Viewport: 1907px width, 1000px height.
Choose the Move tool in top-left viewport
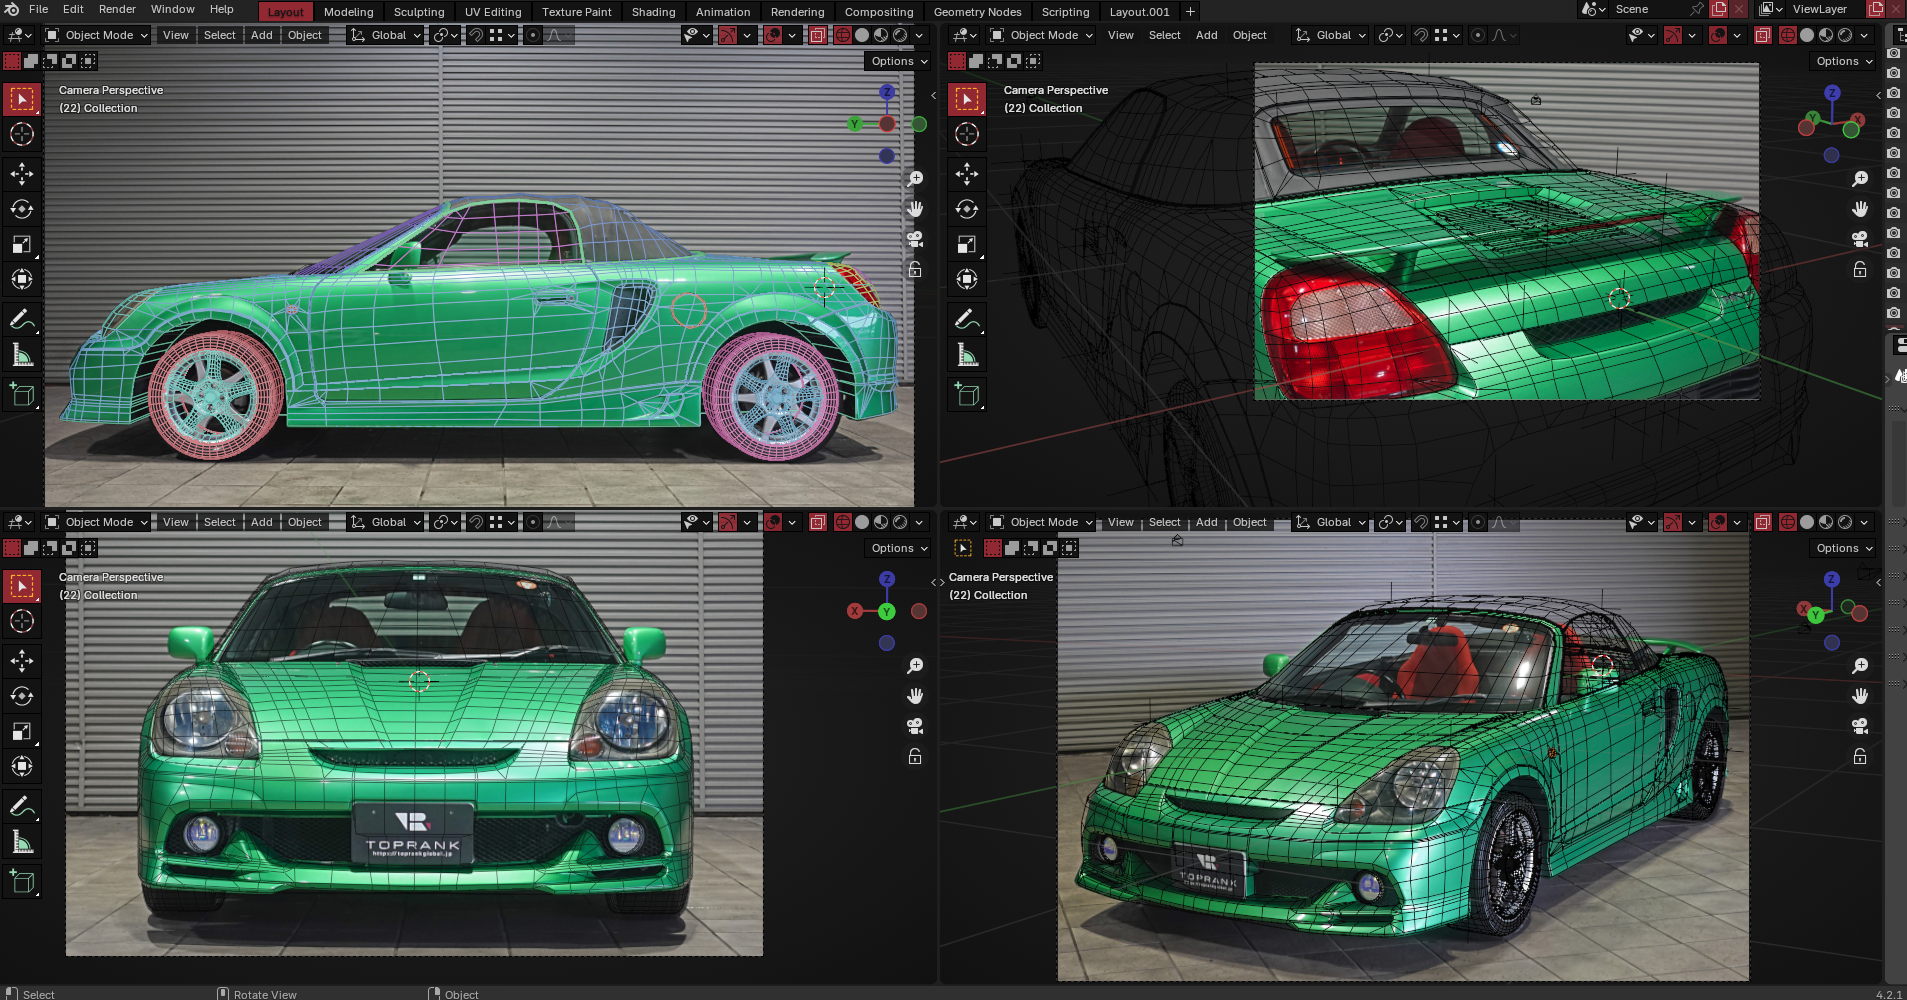[x=22, y=174]
